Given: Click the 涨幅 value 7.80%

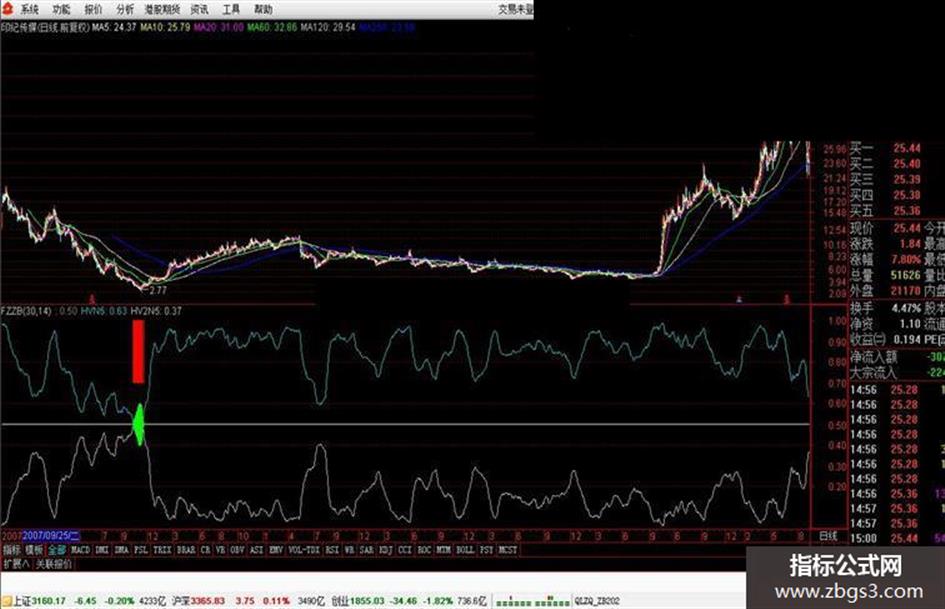Looking at the screenshot, I should (906, 259).
